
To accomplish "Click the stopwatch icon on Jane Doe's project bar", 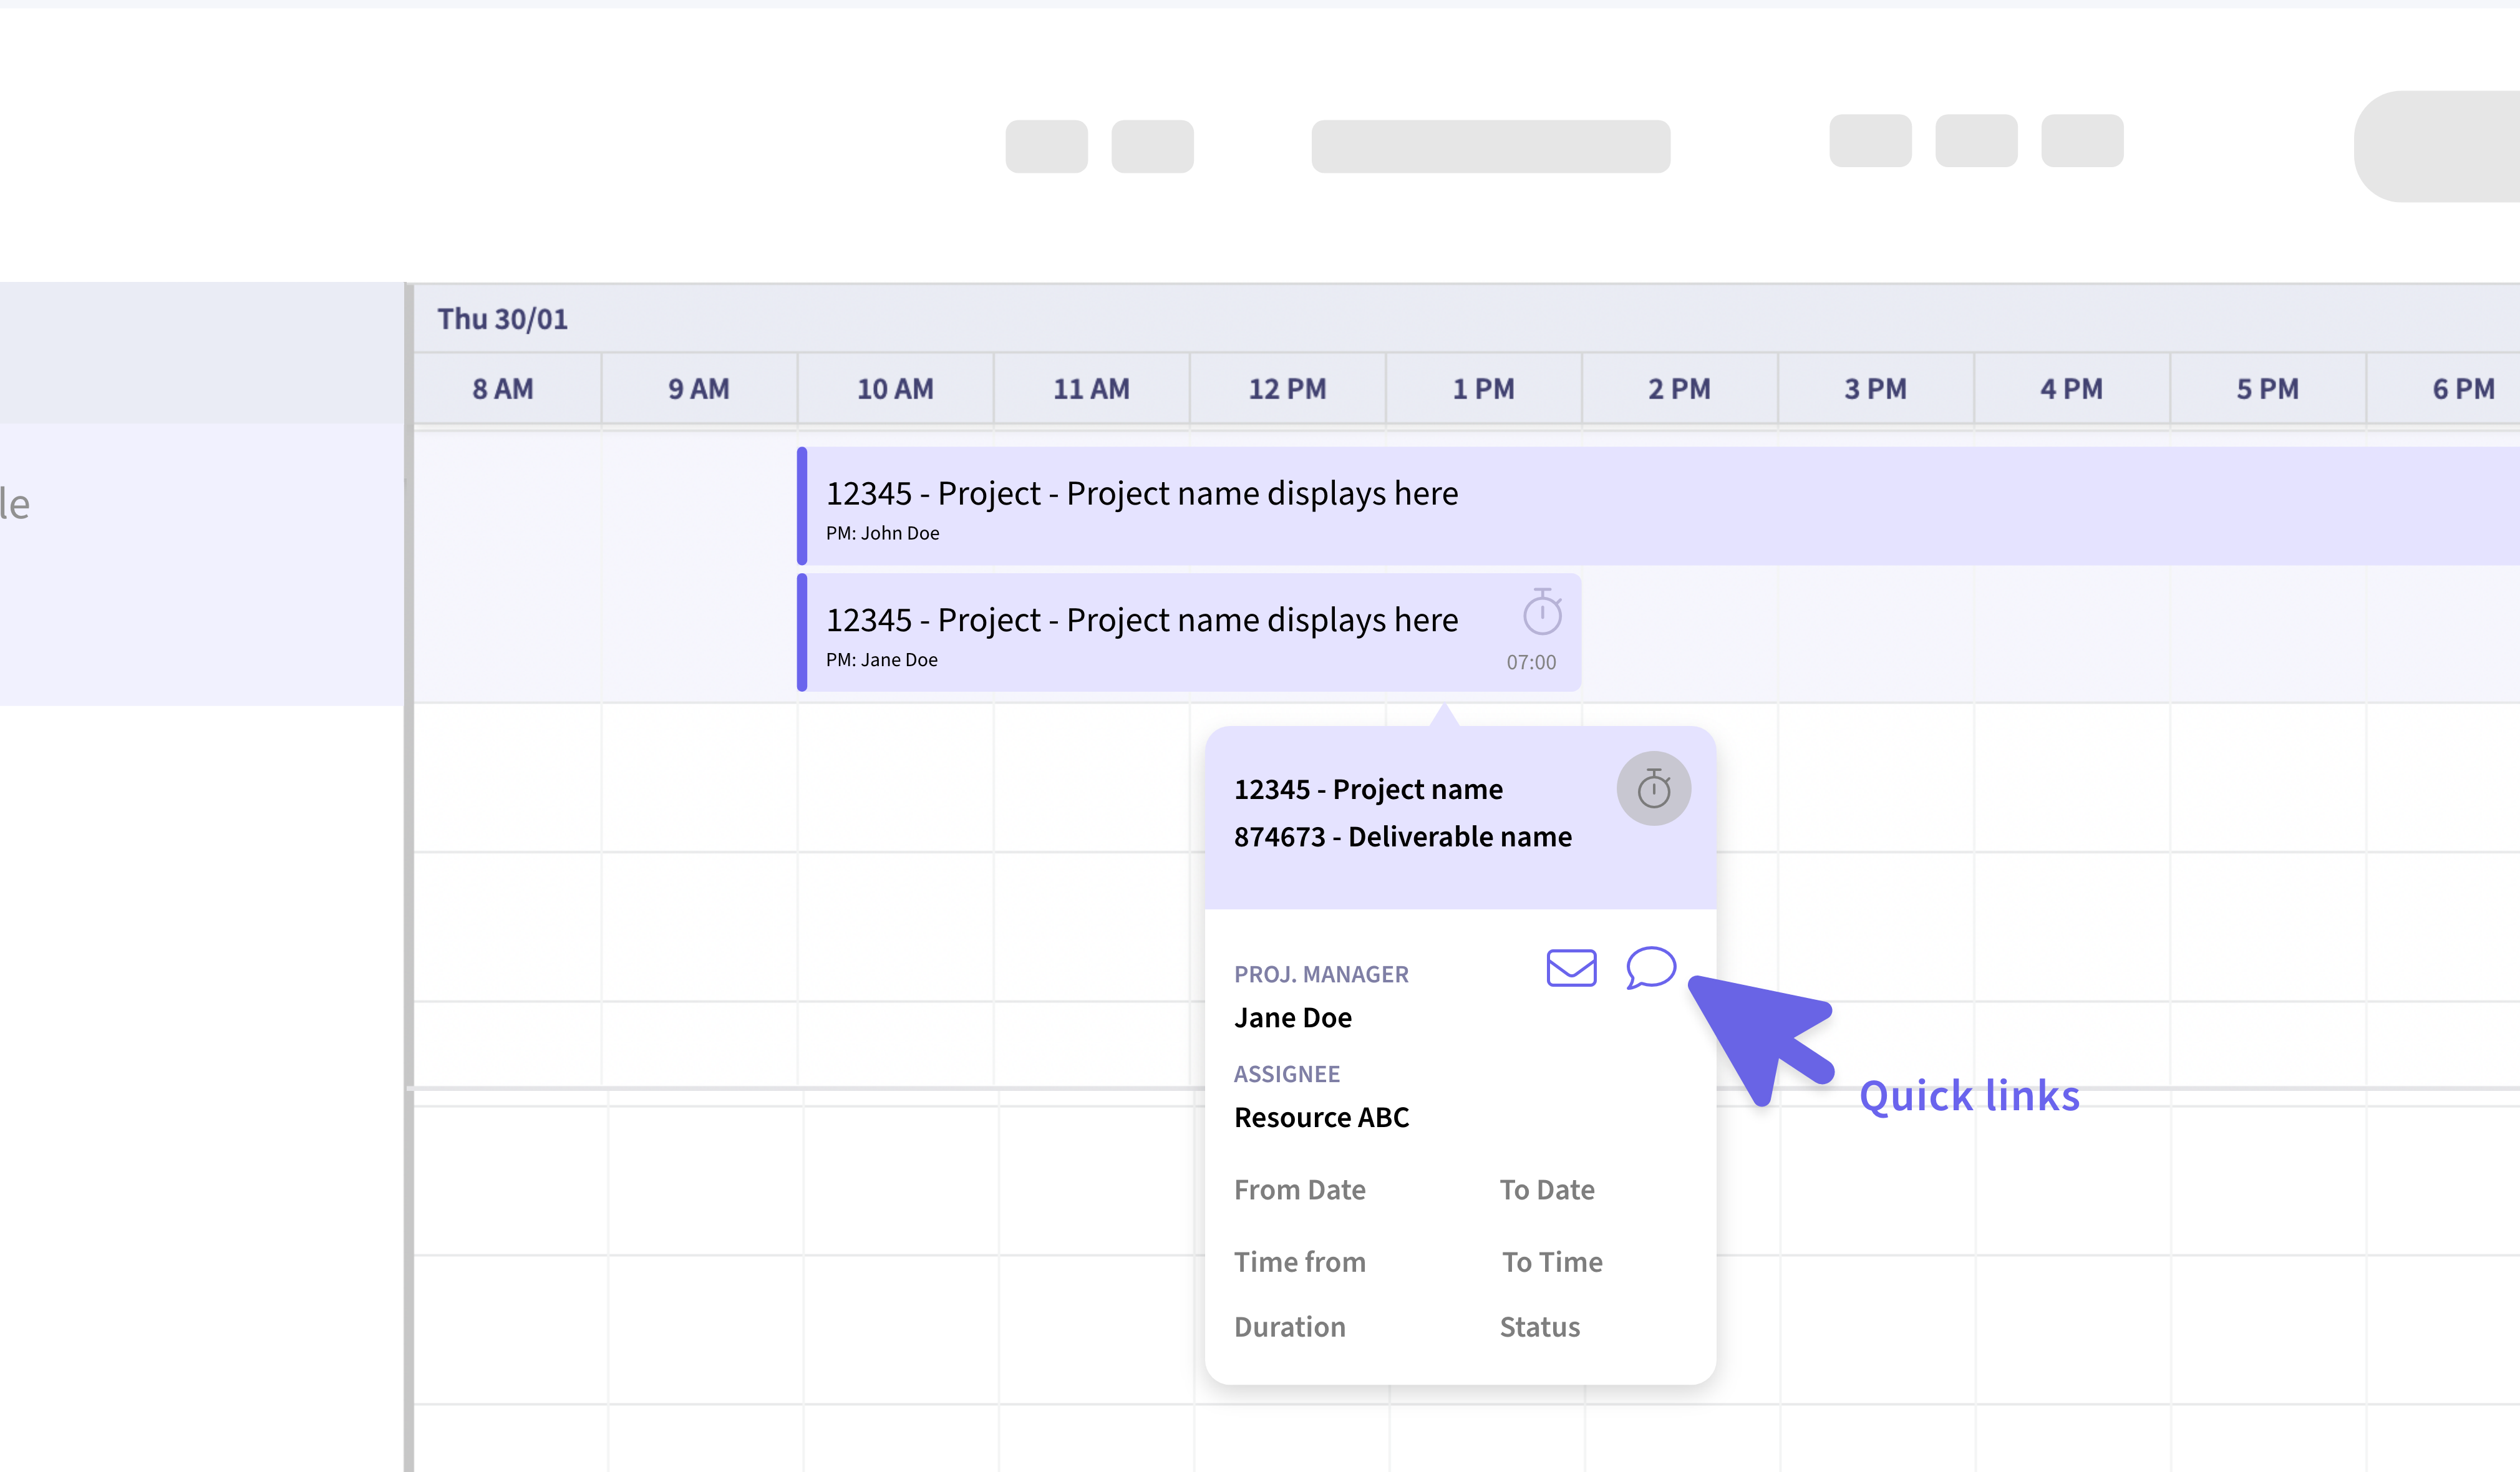I will point(1542,612).
